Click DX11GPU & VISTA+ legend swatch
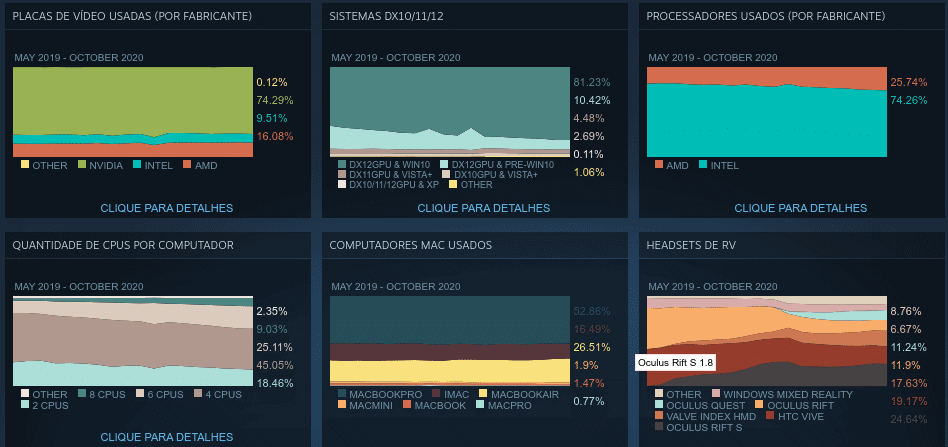Viewport: 948px width, 447px height. 342,174
